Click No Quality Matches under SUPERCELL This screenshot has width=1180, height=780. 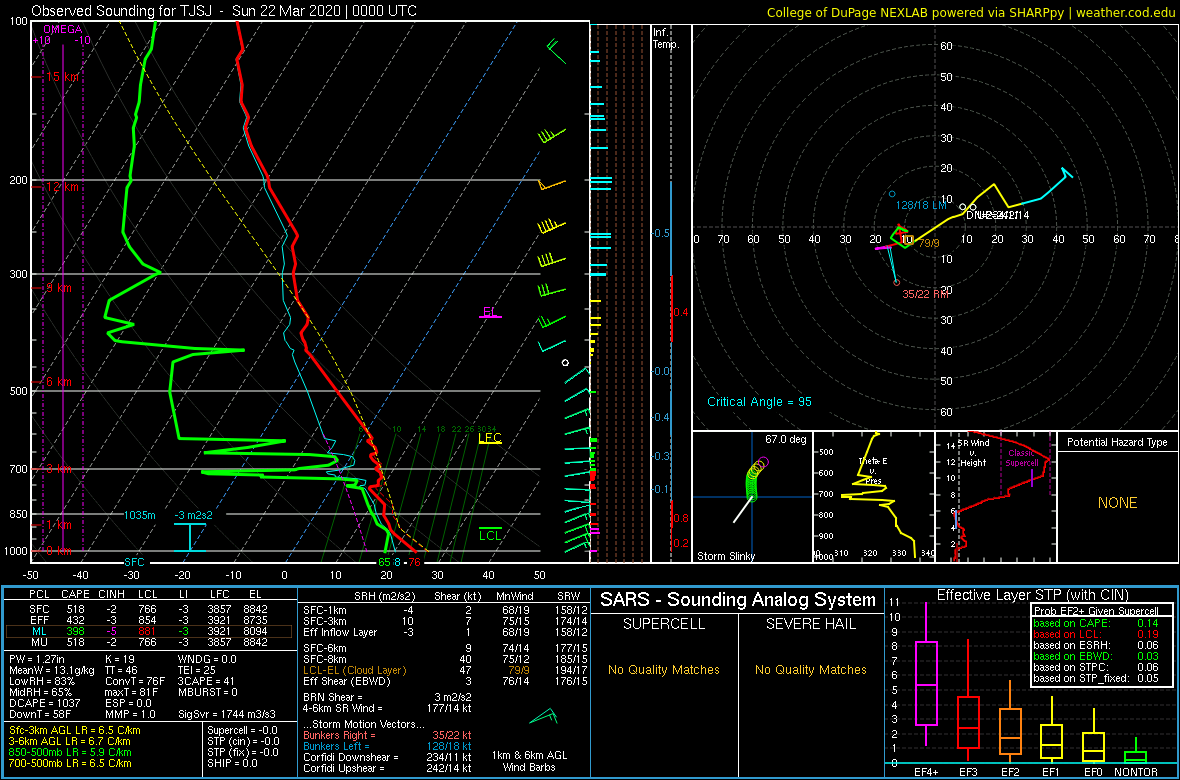(x=663, y=669)
